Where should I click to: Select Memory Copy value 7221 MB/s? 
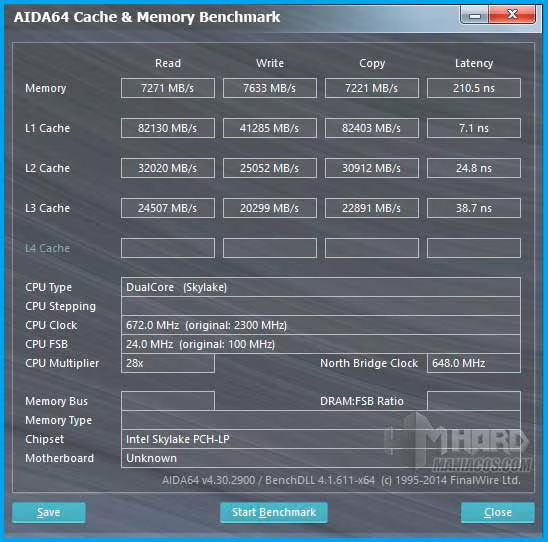[x=372, y=88]
